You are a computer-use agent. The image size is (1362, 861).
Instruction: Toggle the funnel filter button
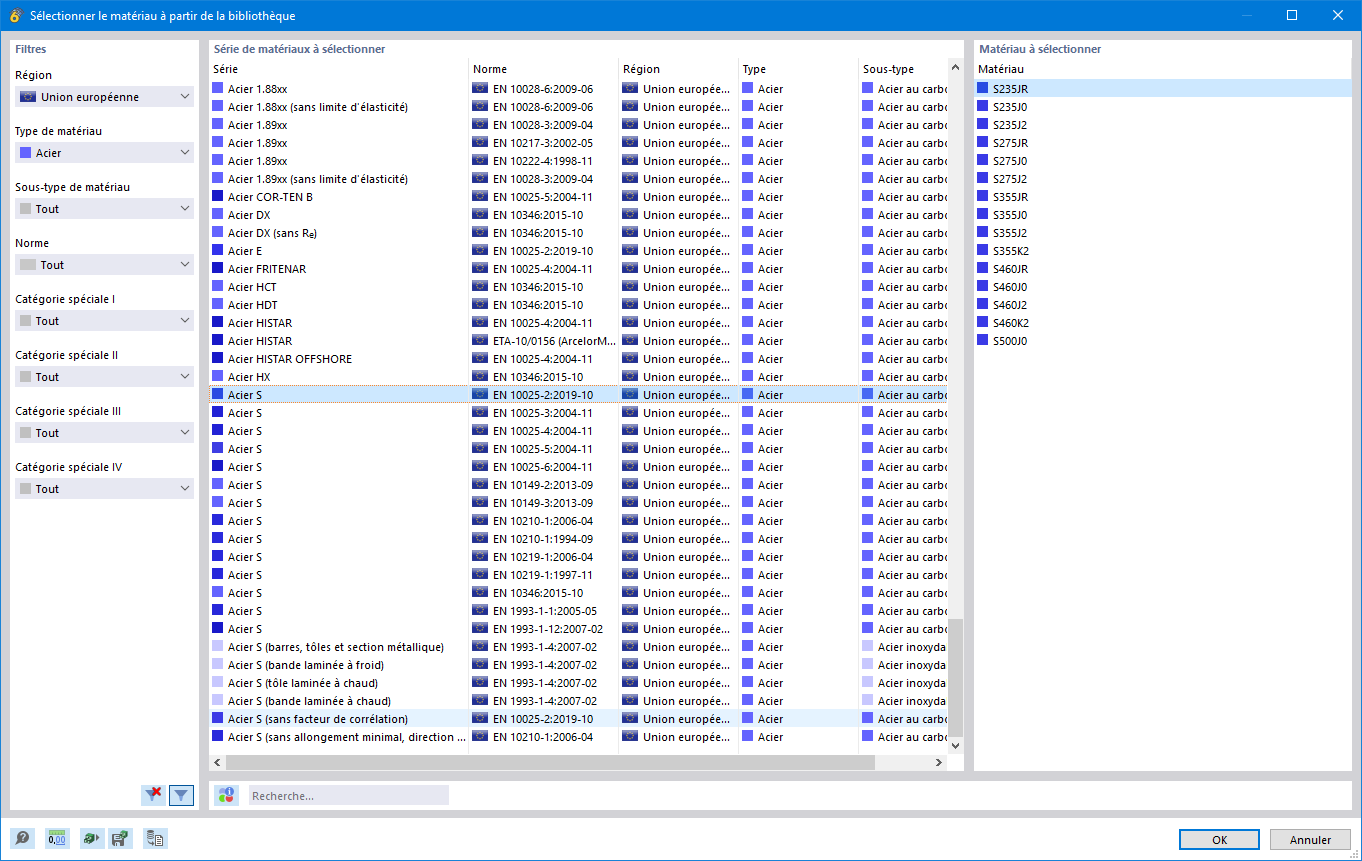[x=181, y=795]
